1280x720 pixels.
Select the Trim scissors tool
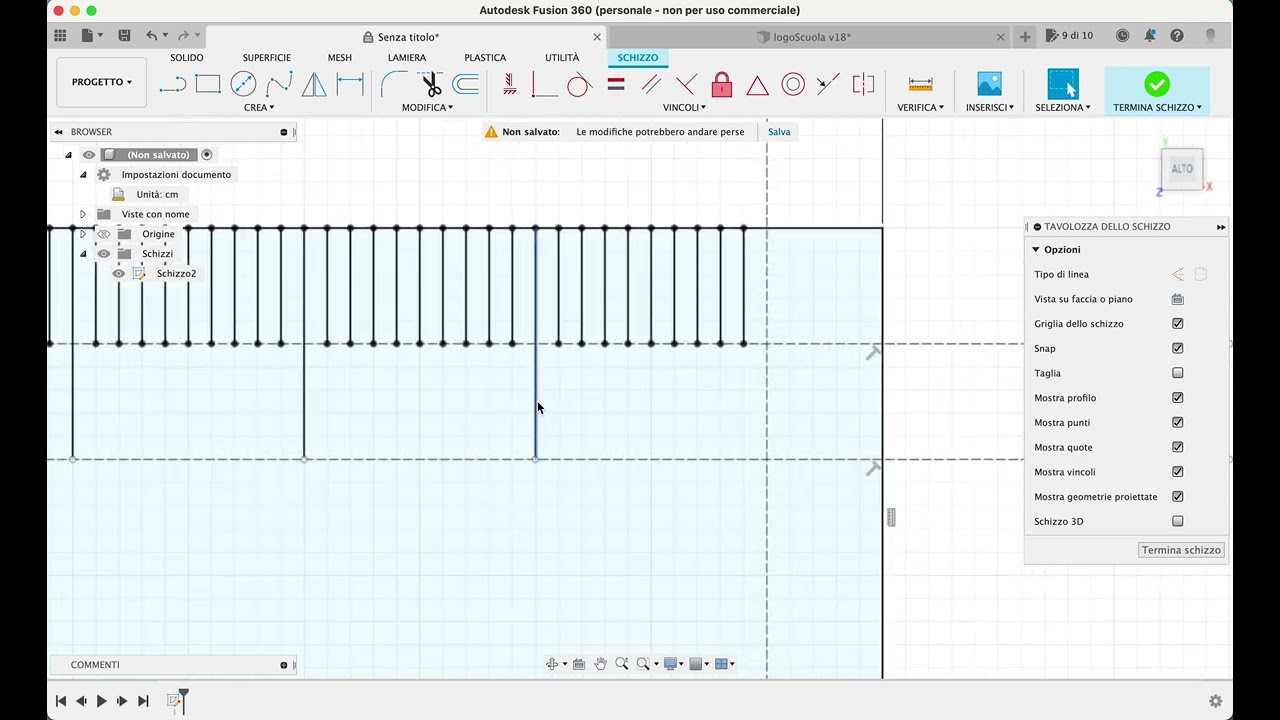[430, 85]
